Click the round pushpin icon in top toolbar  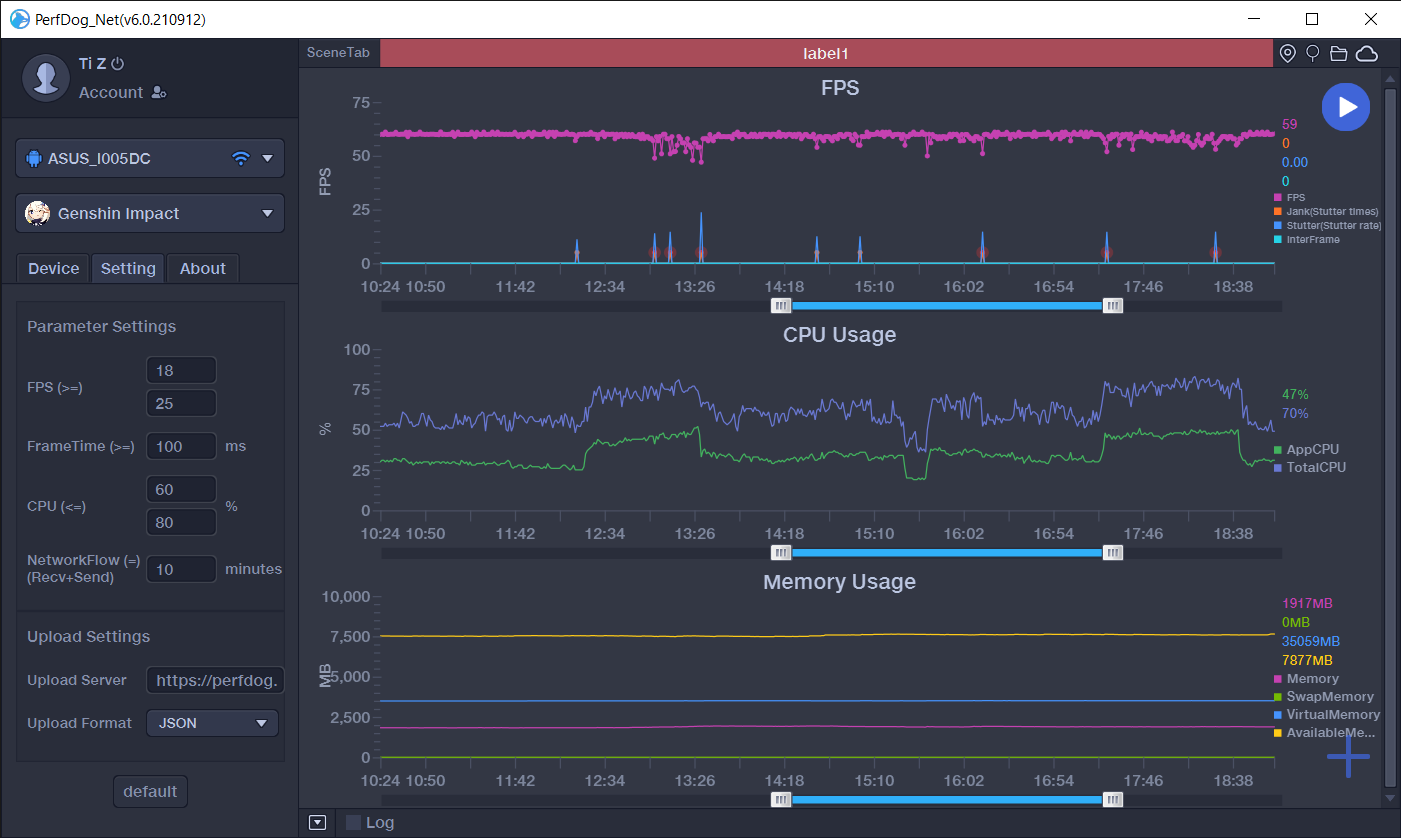1313,54
